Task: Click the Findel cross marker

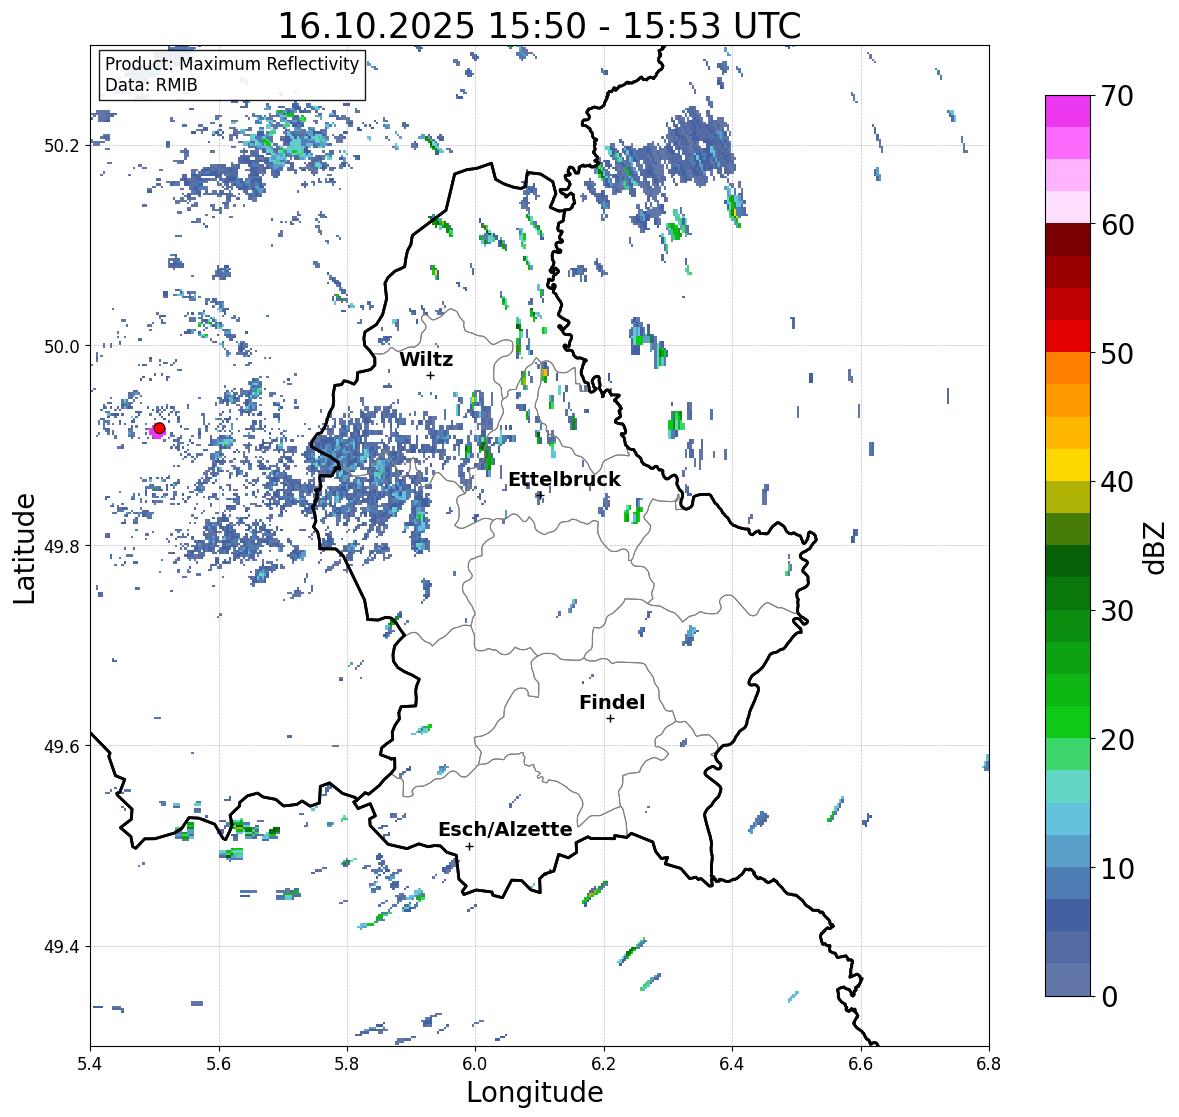Action: (x=610, y=719)
